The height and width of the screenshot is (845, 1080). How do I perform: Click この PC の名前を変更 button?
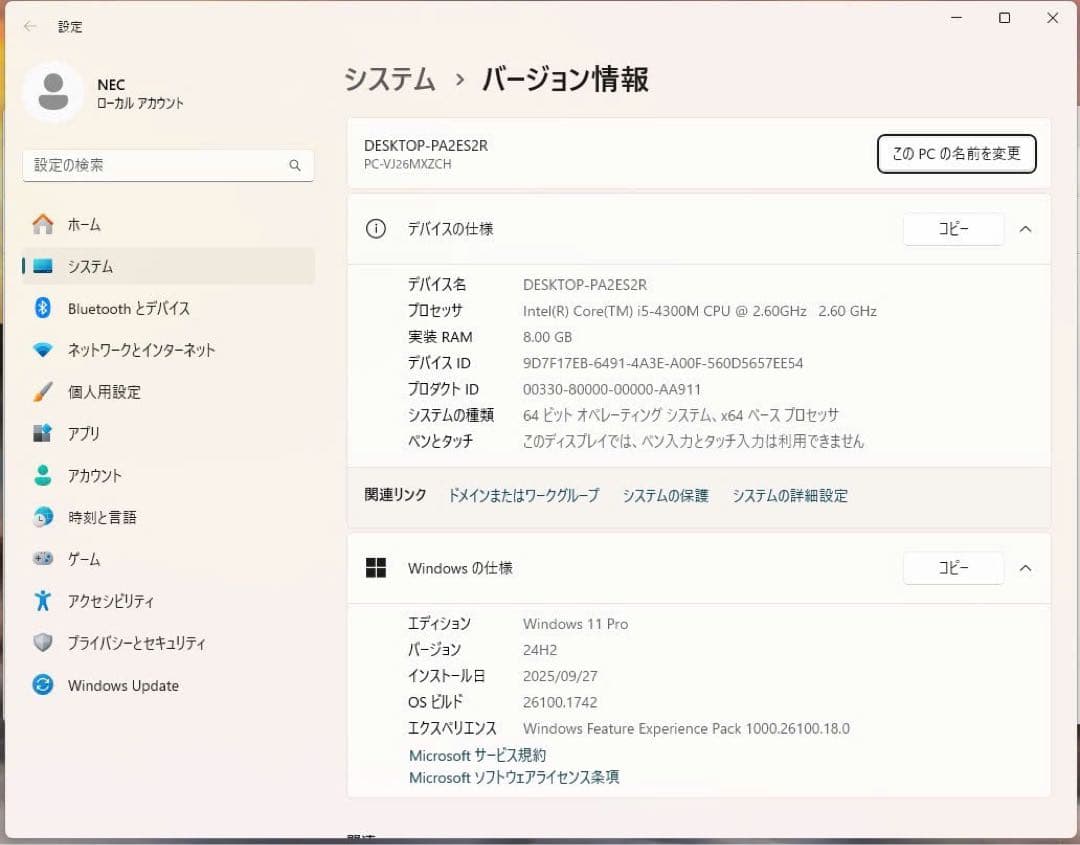click(x=956, y=154)
